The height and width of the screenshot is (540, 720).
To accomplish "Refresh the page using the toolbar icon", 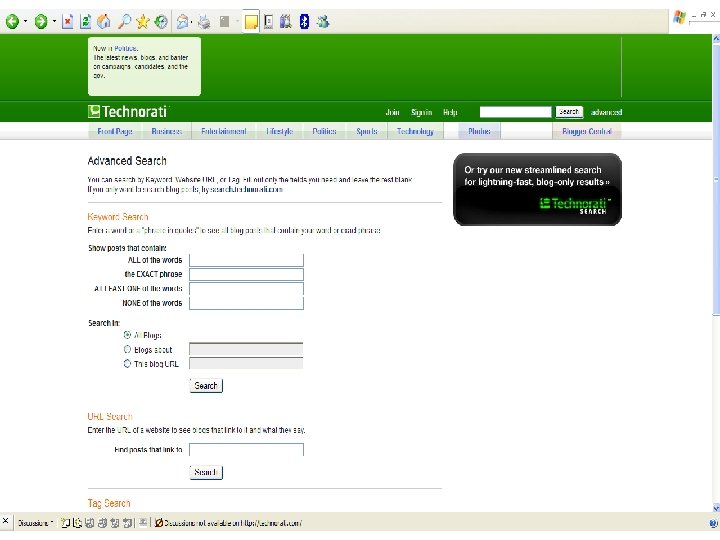I will pos(85,21).
